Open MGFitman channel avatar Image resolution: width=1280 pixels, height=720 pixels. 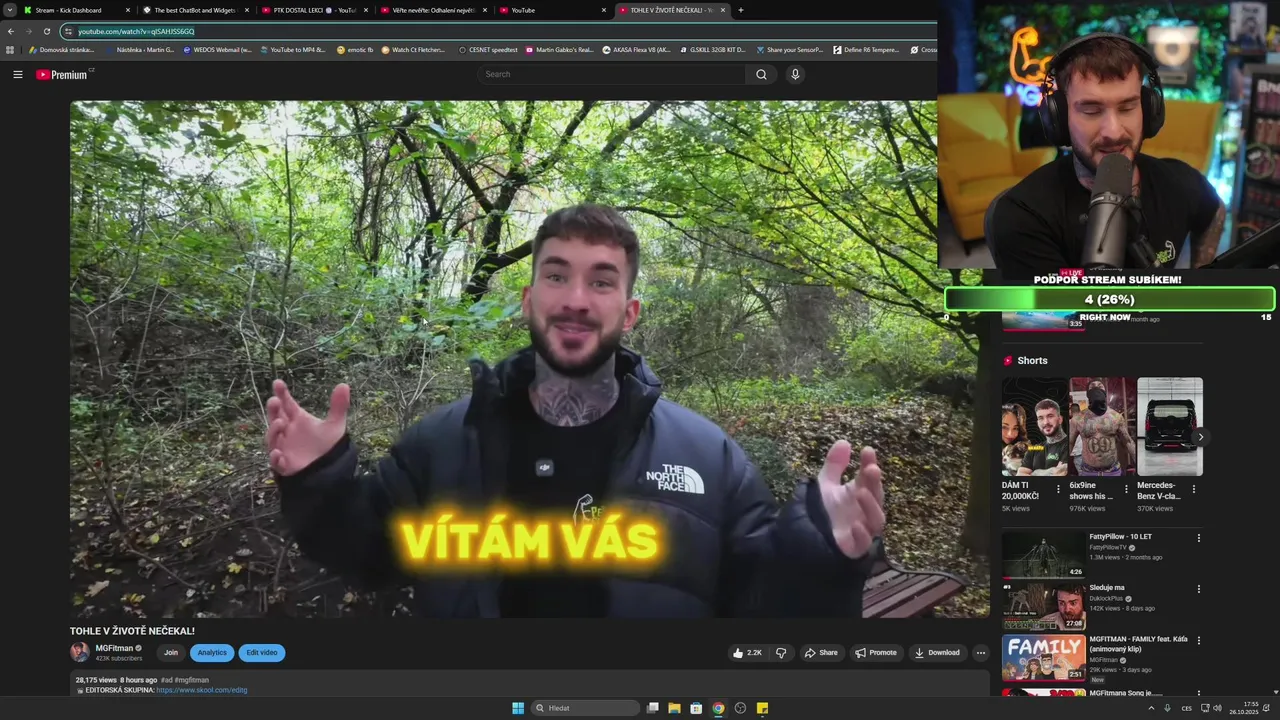[x=80, y=652]
